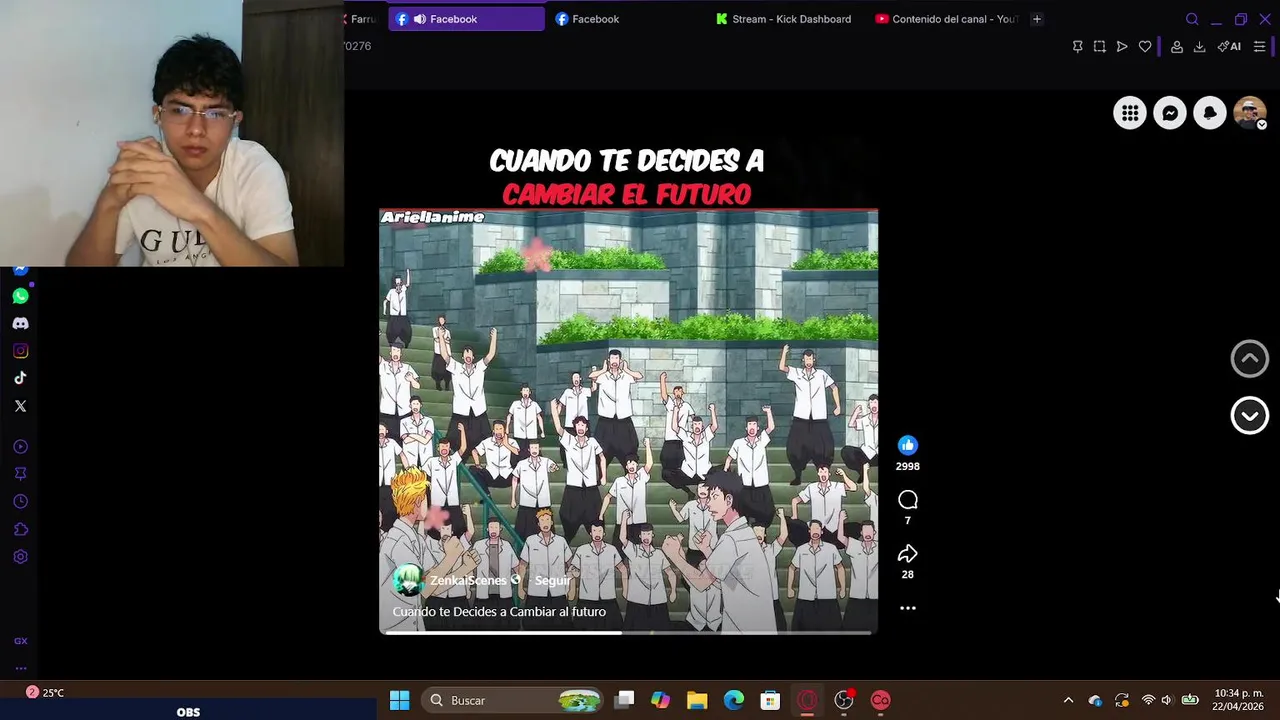Open X (Twitter) in the sidebar
This screenshot has width=1280, height=720.
click(x=20, y=406)
